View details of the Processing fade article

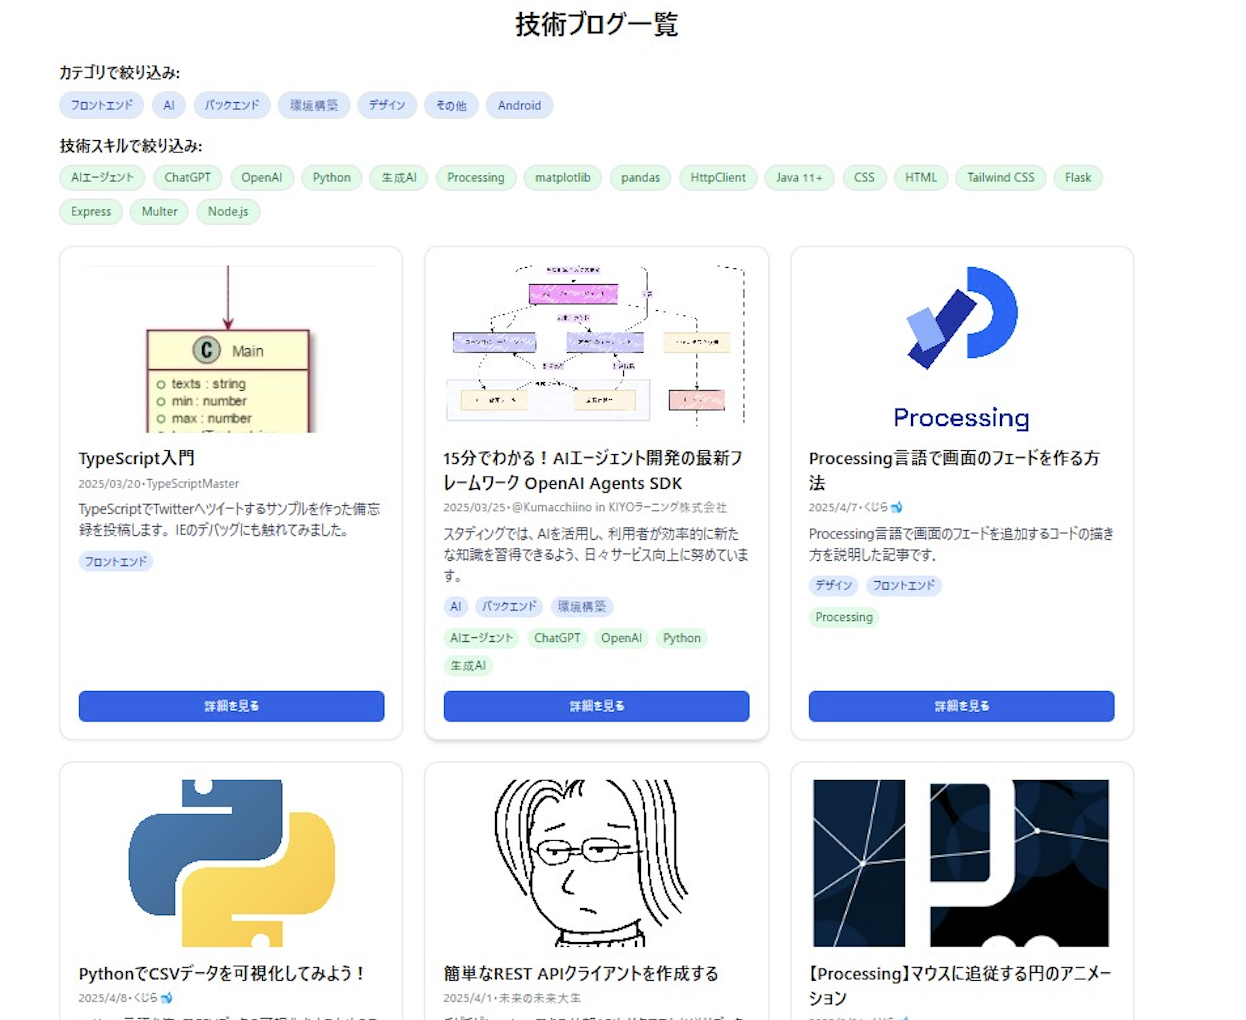[961, 706]
